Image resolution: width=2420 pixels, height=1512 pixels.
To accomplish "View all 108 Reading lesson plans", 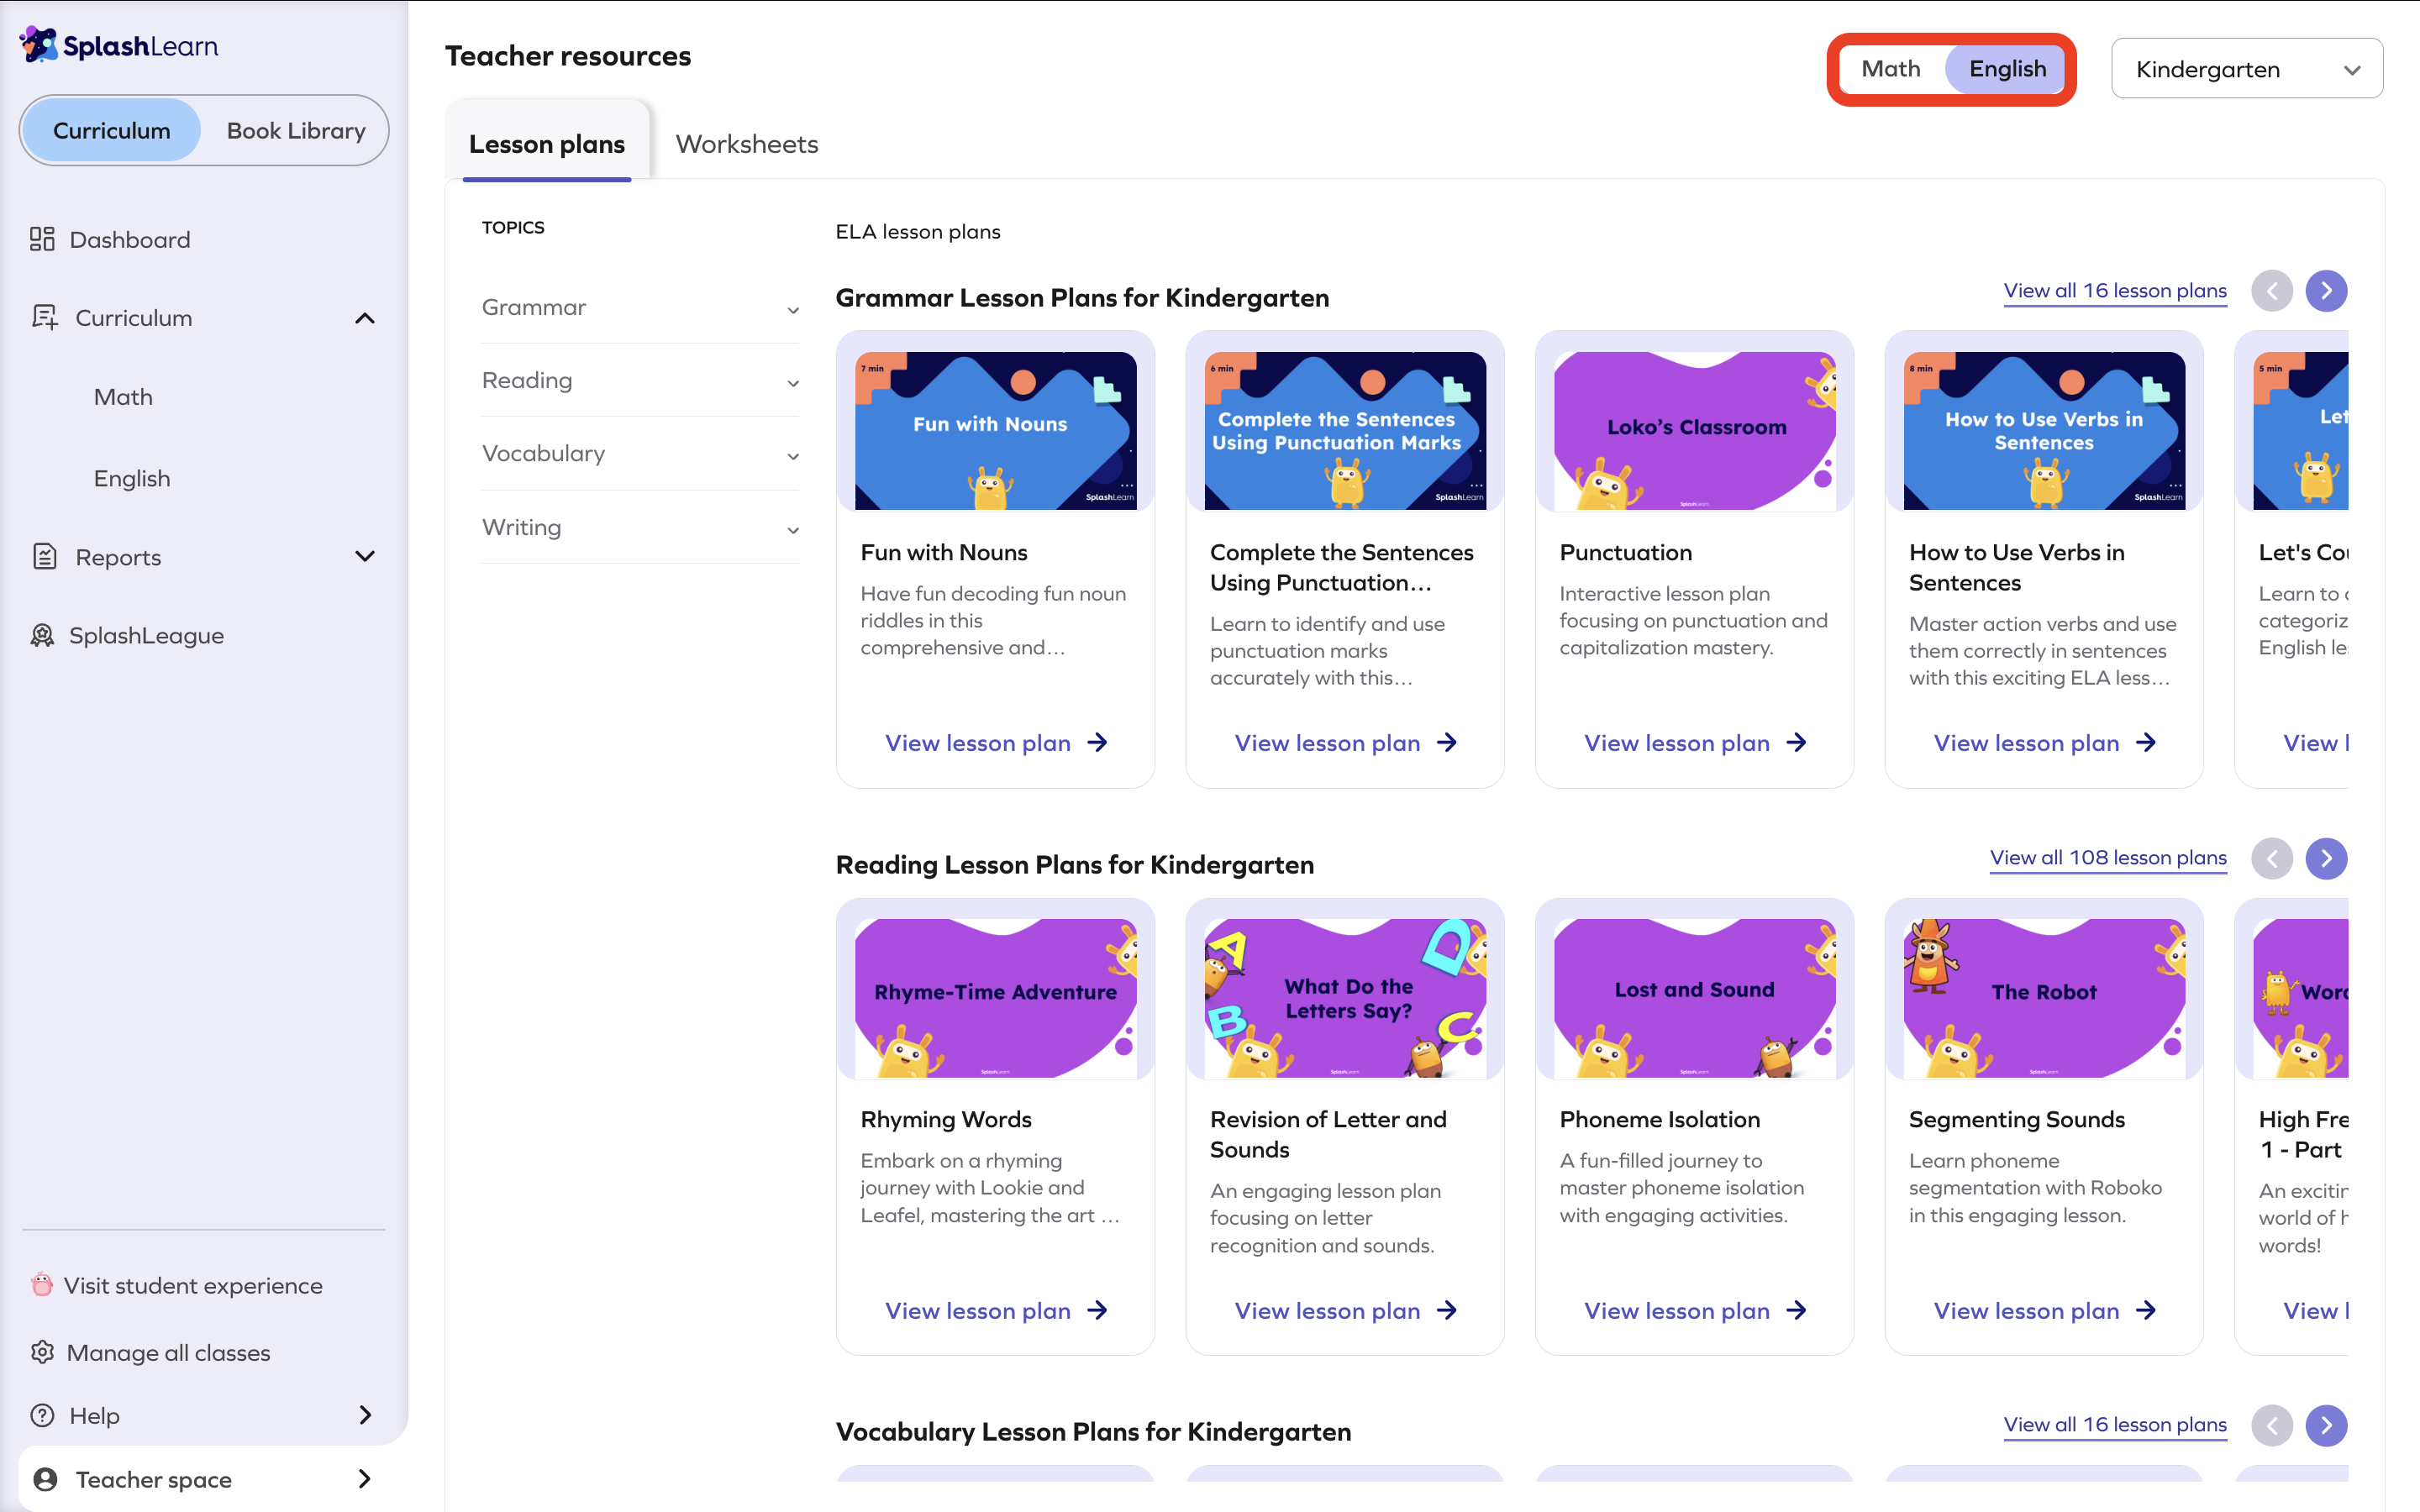I will pos(2108,858).
